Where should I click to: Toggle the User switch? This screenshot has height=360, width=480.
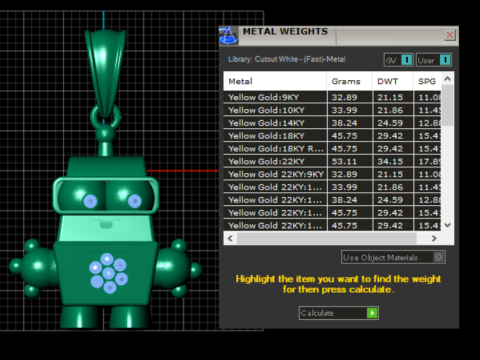point(434,60)
